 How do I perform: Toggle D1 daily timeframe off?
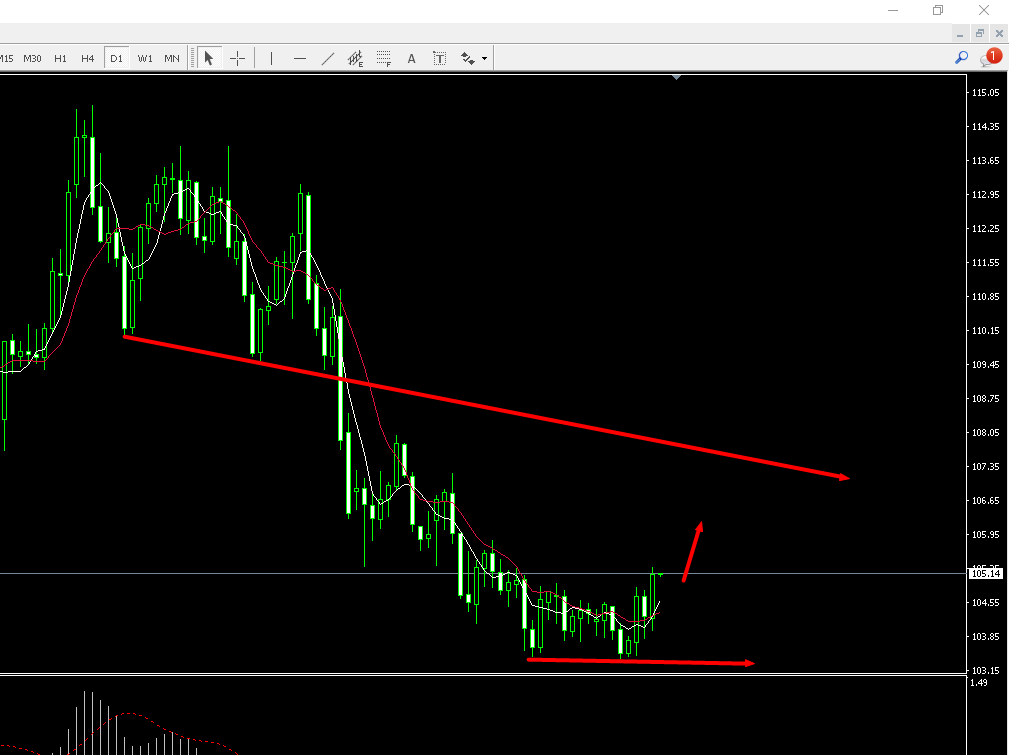[x=116, y=57]
